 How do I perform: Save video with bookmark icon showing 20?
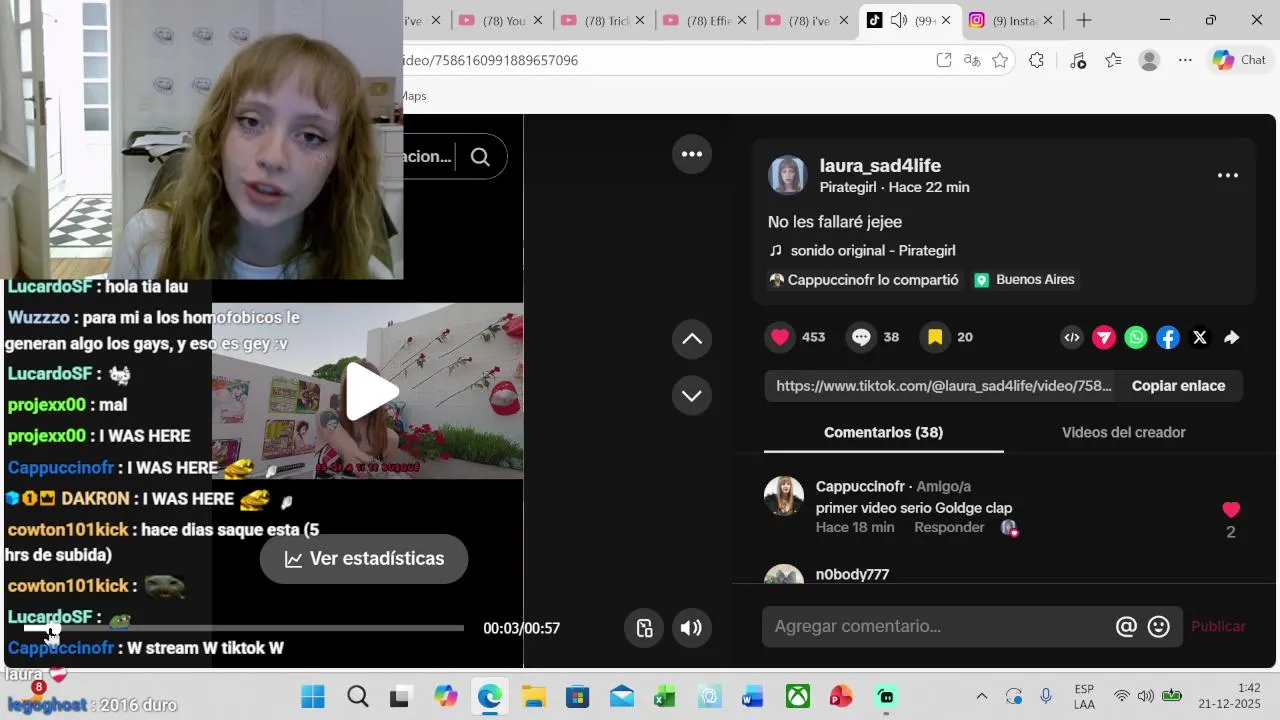coord(935,337)
